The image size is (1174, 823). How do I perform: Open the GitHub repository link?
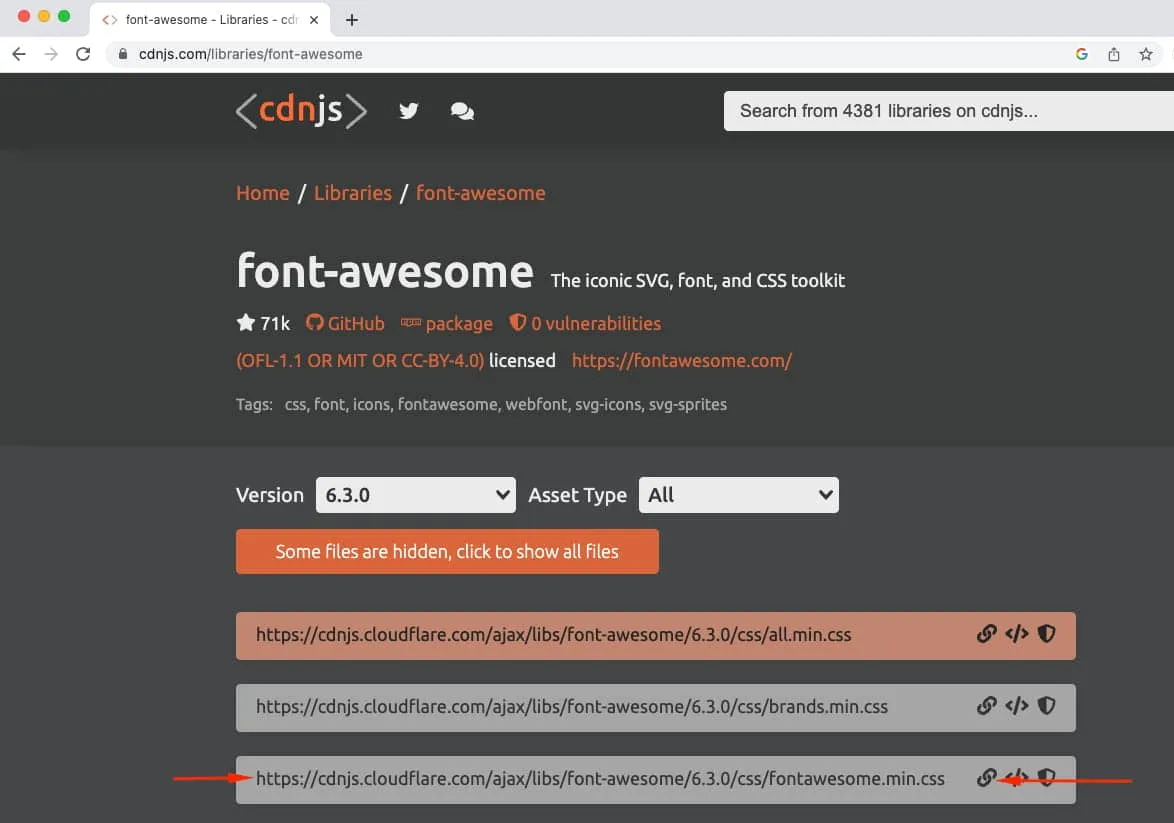pyautogui.click(x=345, y=324)
